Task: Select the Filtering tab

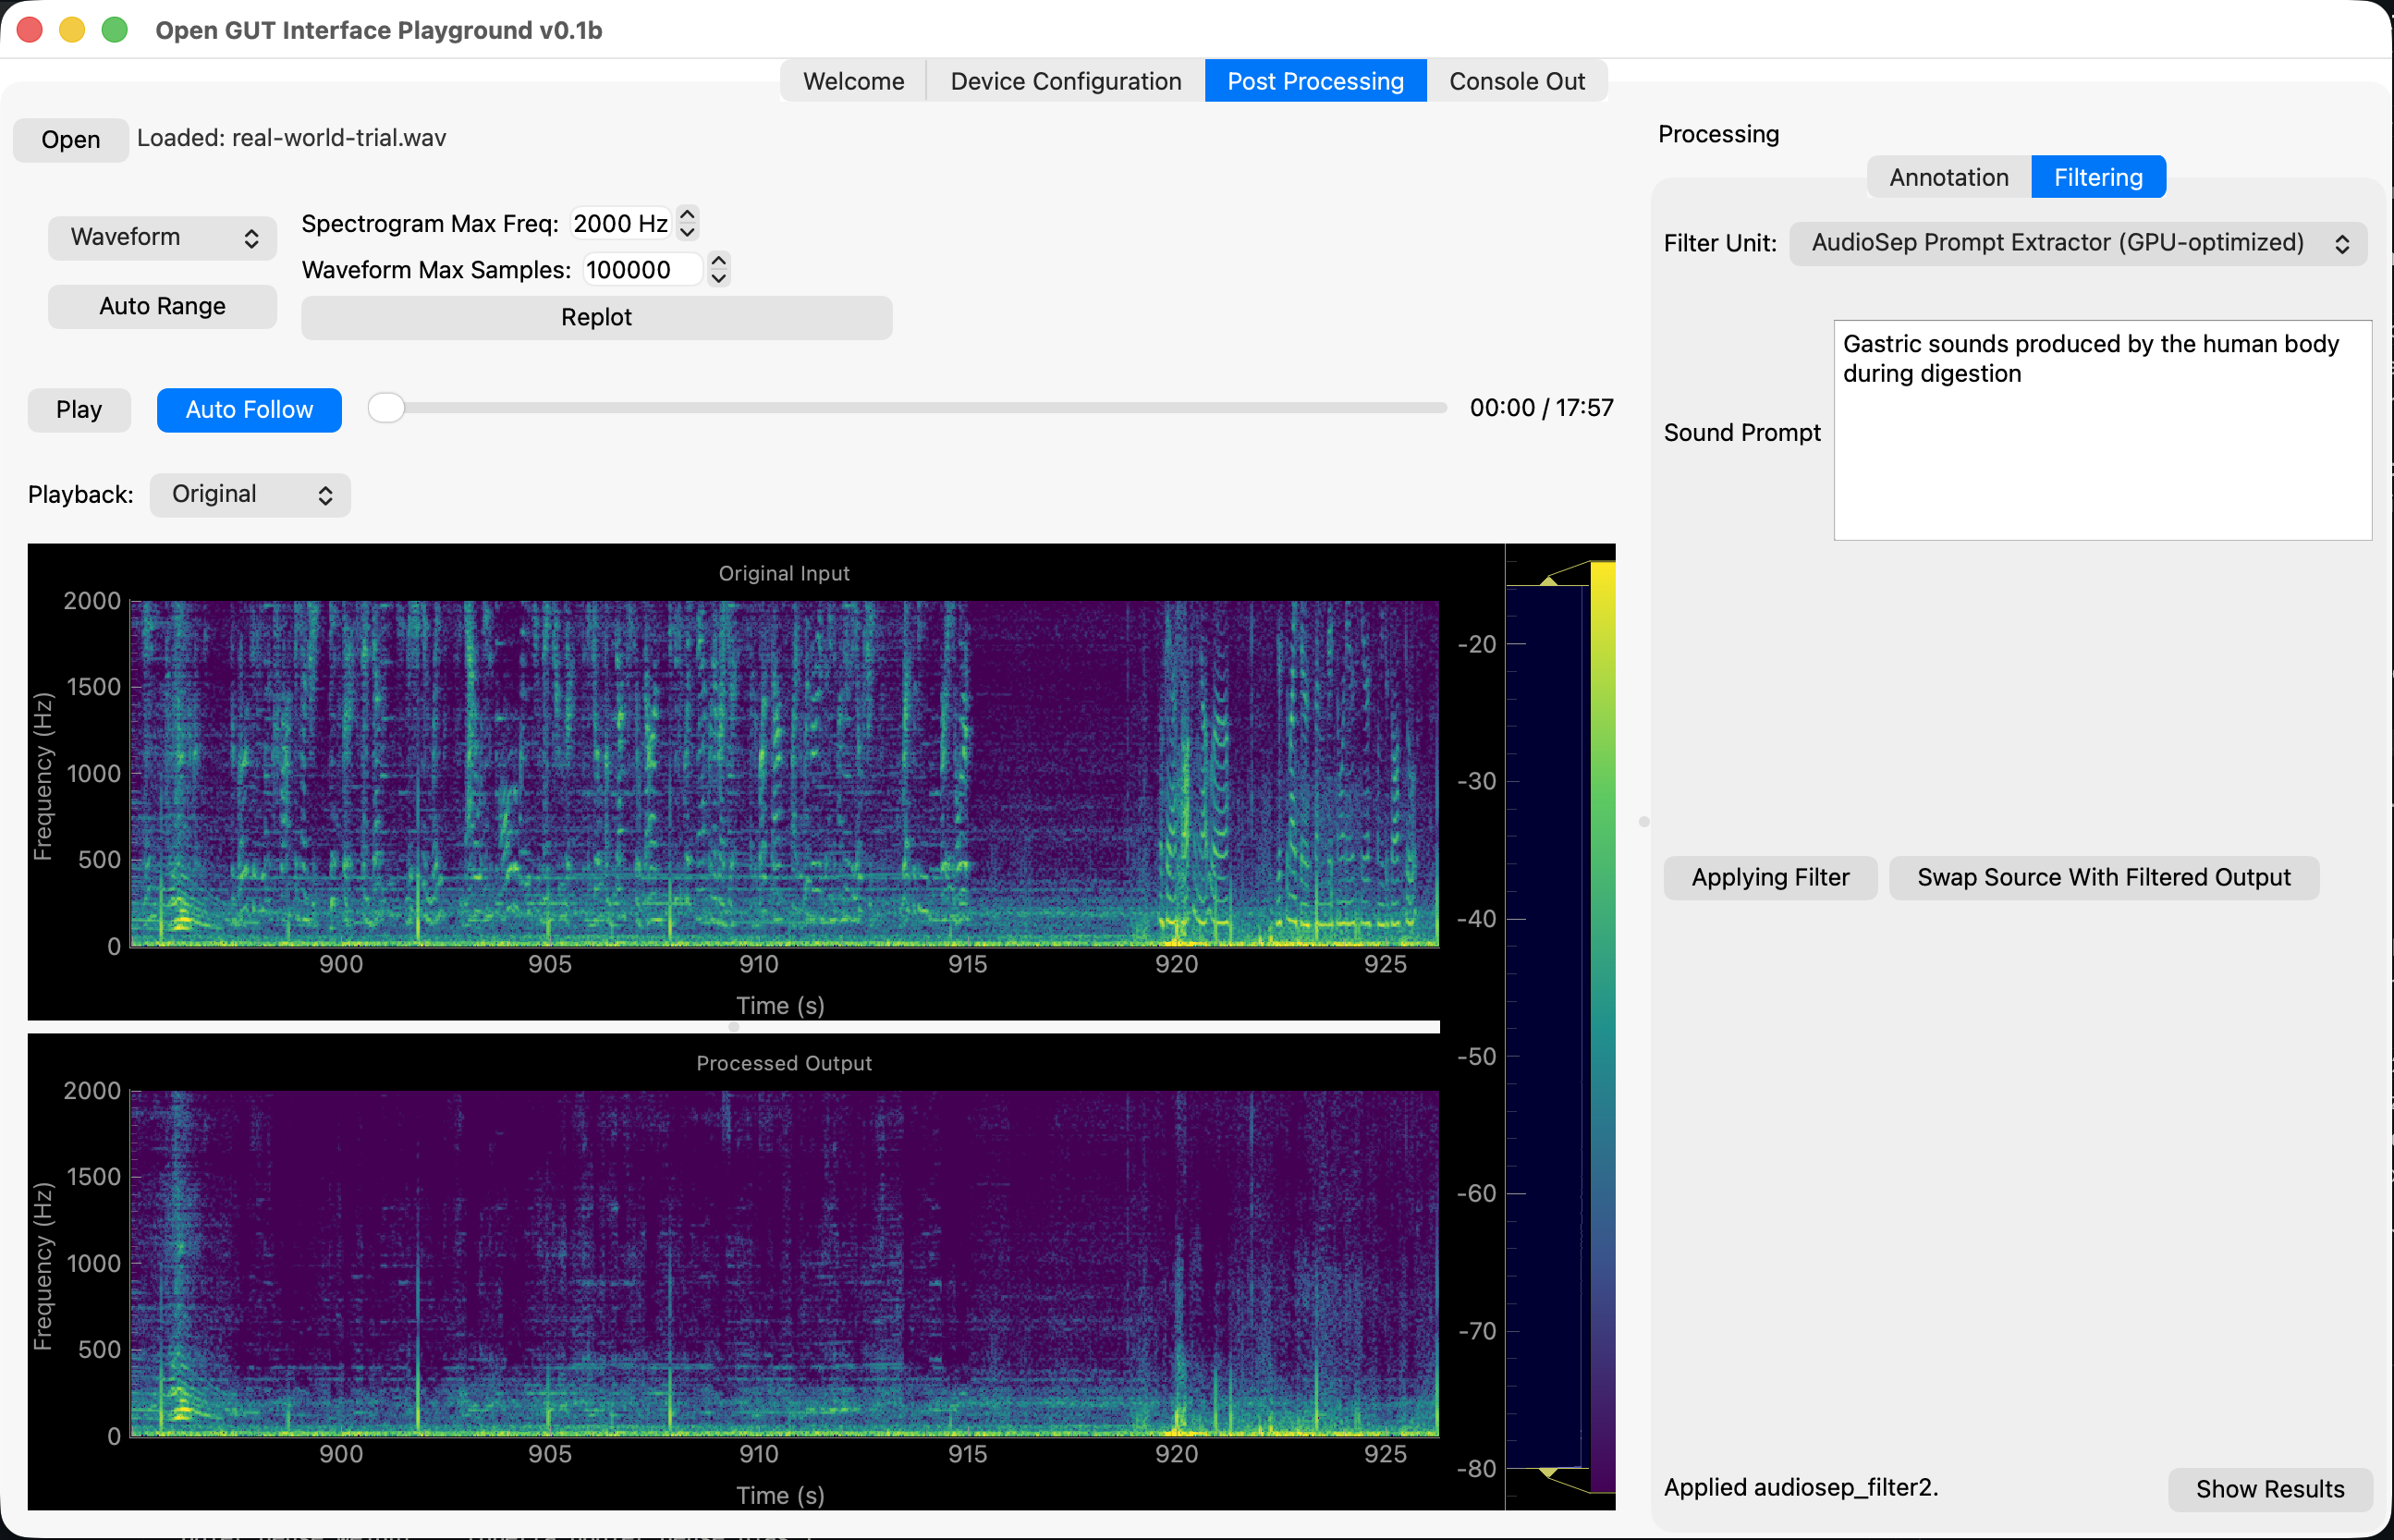Action: tap(2098, 177)
